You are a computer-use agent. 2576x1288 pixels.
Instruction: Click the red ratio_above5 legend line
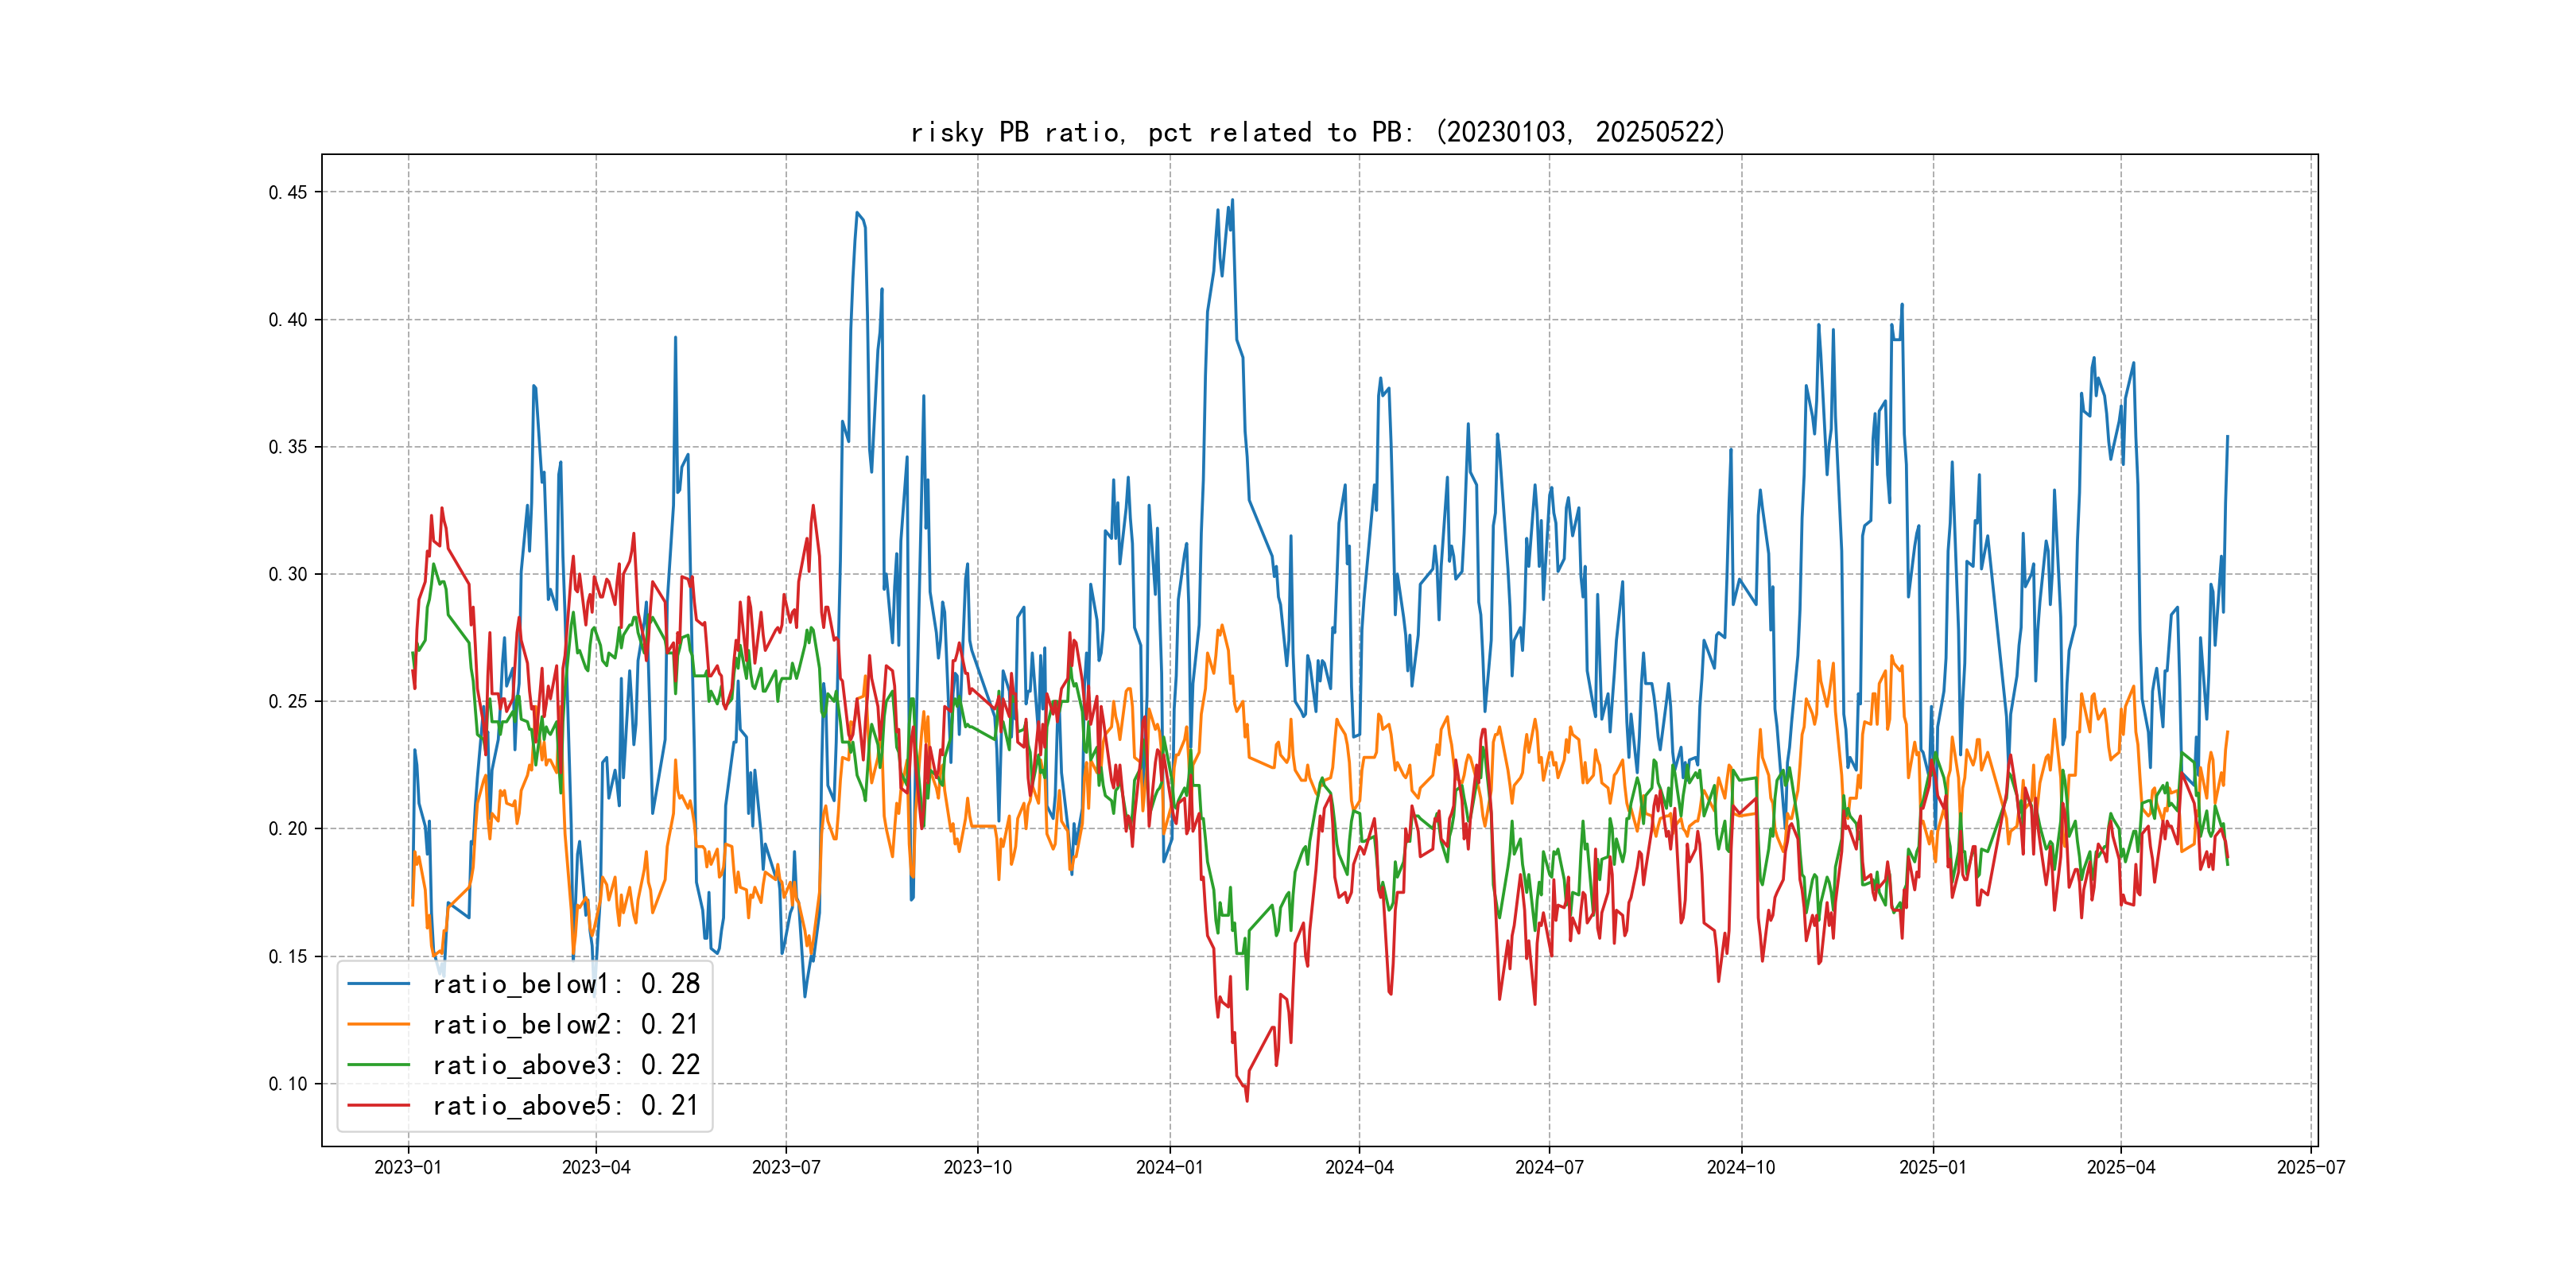378,1105
